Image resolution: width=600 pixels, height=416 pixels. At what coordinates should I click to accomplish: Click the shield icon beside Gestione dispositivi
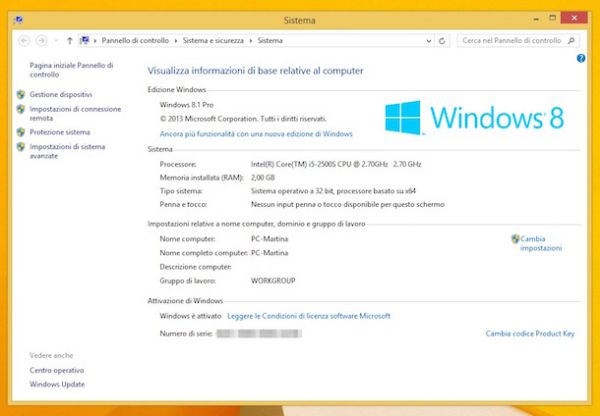pos(21,94)
